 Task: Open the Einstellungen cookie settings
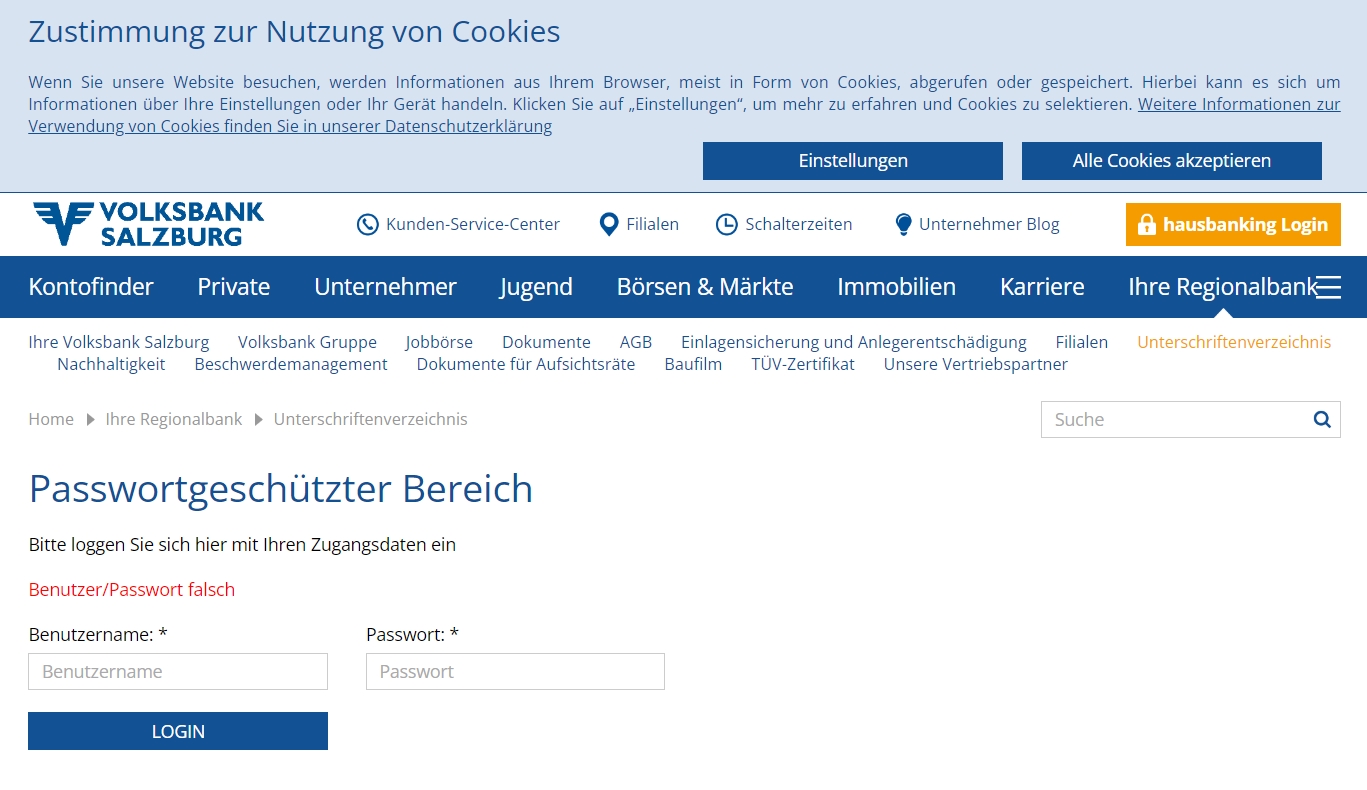click(853, 161)
